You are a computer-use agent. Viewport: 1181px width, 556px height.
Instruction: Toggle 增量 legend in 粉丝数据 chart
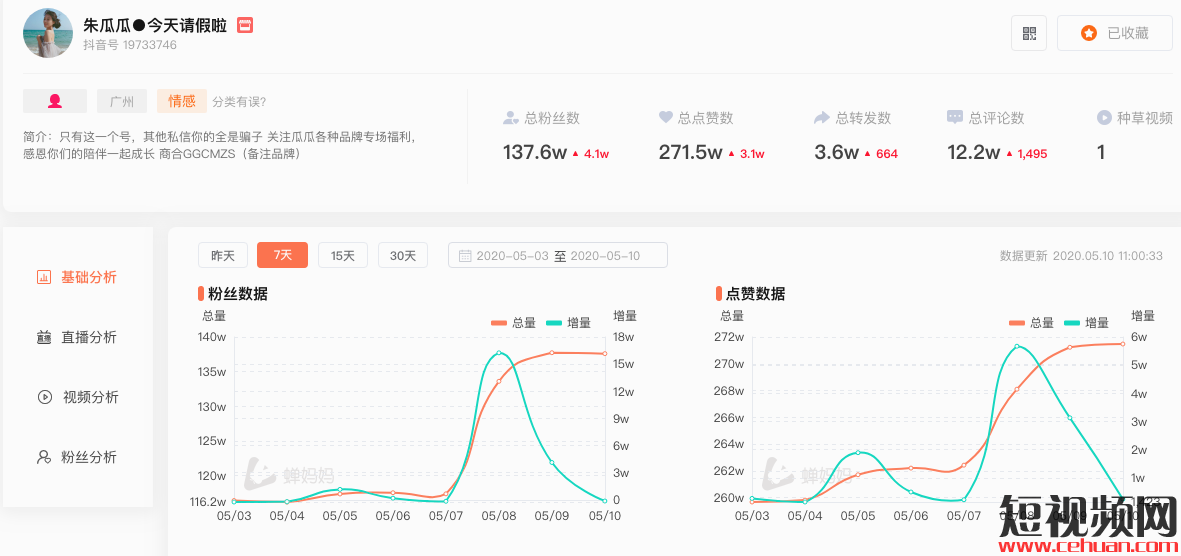pyautogui.click(x=568, y=322)
